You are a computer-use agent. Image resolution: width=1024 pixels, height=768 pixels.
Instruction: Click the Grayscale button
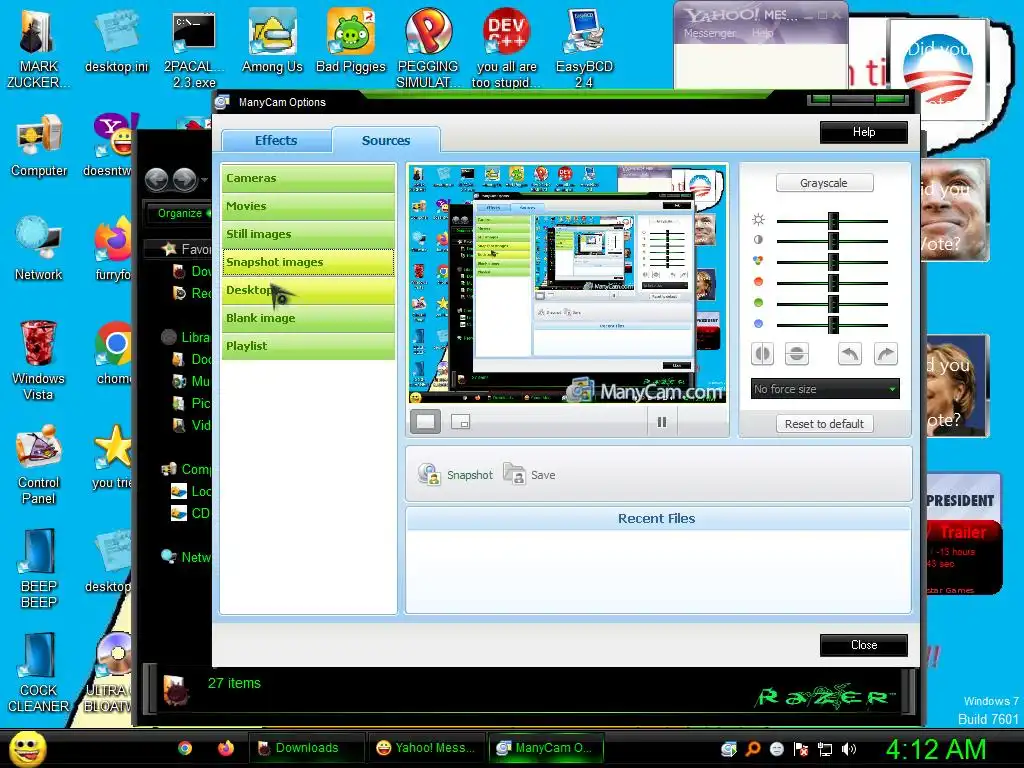click(x=824, y=183)
